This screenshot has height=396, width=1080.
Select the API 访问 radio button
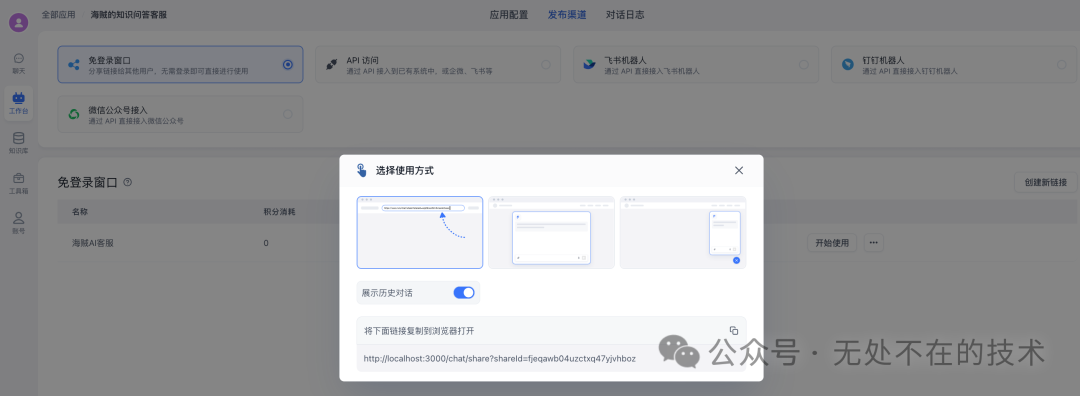(x=546, y=64)
